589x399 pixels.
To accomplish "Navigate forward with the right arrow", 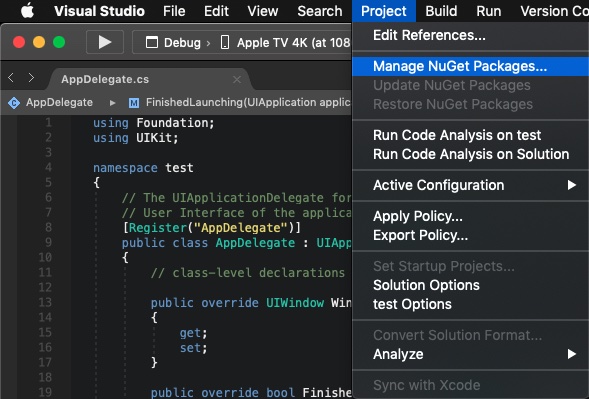I will click(31, 78).
